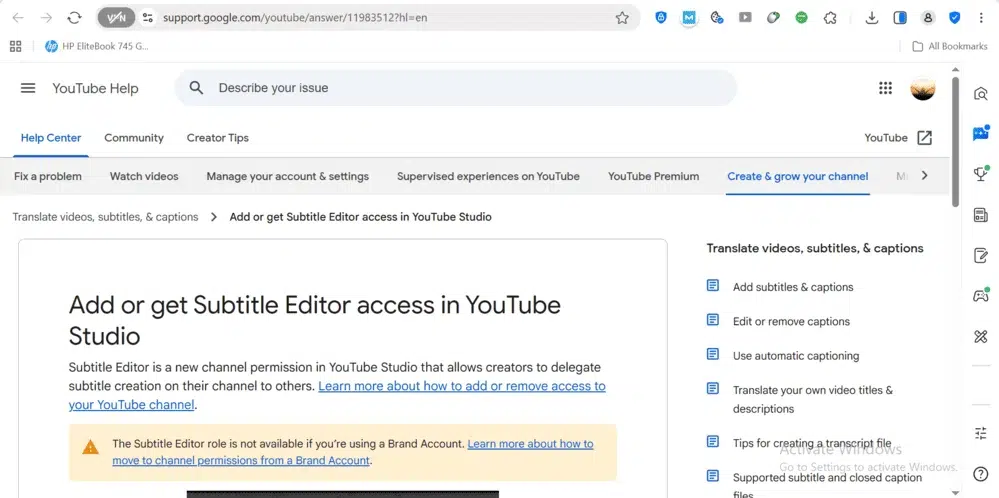Open the sidebar game controller icon
The image size is (999, 498).
[x=981, y=295]
